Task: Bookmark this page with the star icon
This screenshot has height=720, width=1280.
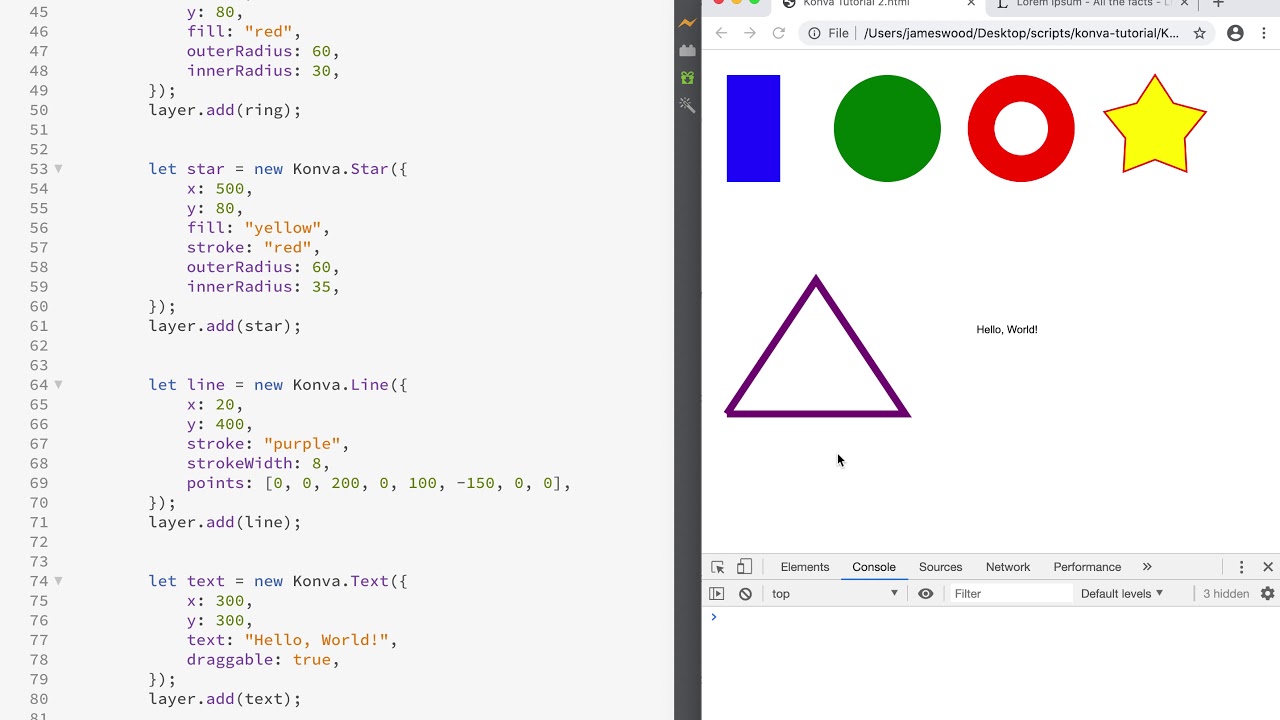Action: (1199, 33)
